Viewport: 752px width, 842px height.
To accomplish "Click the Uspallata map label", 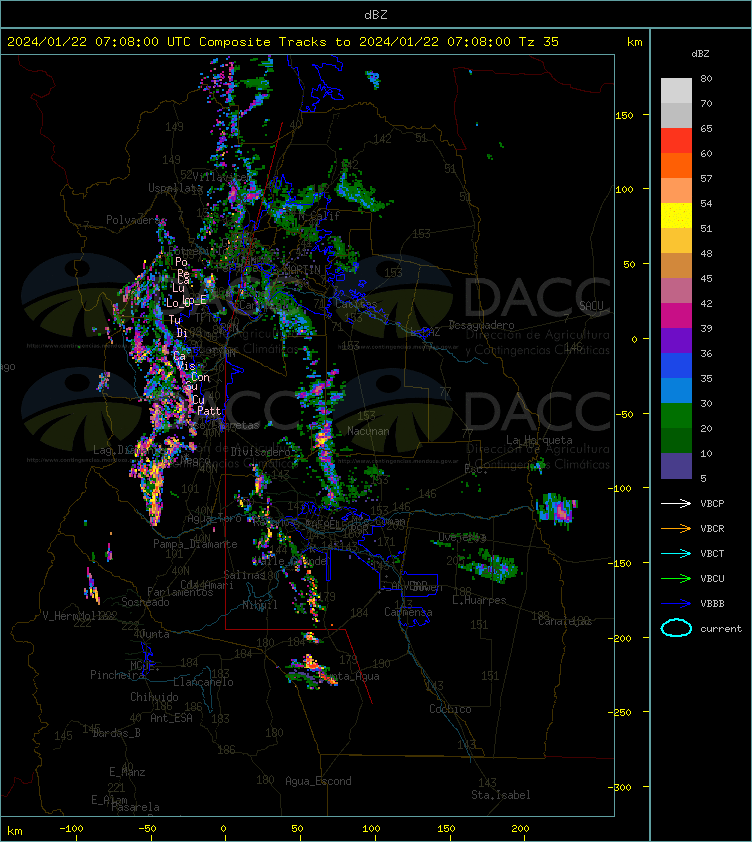I will point(175,188).
